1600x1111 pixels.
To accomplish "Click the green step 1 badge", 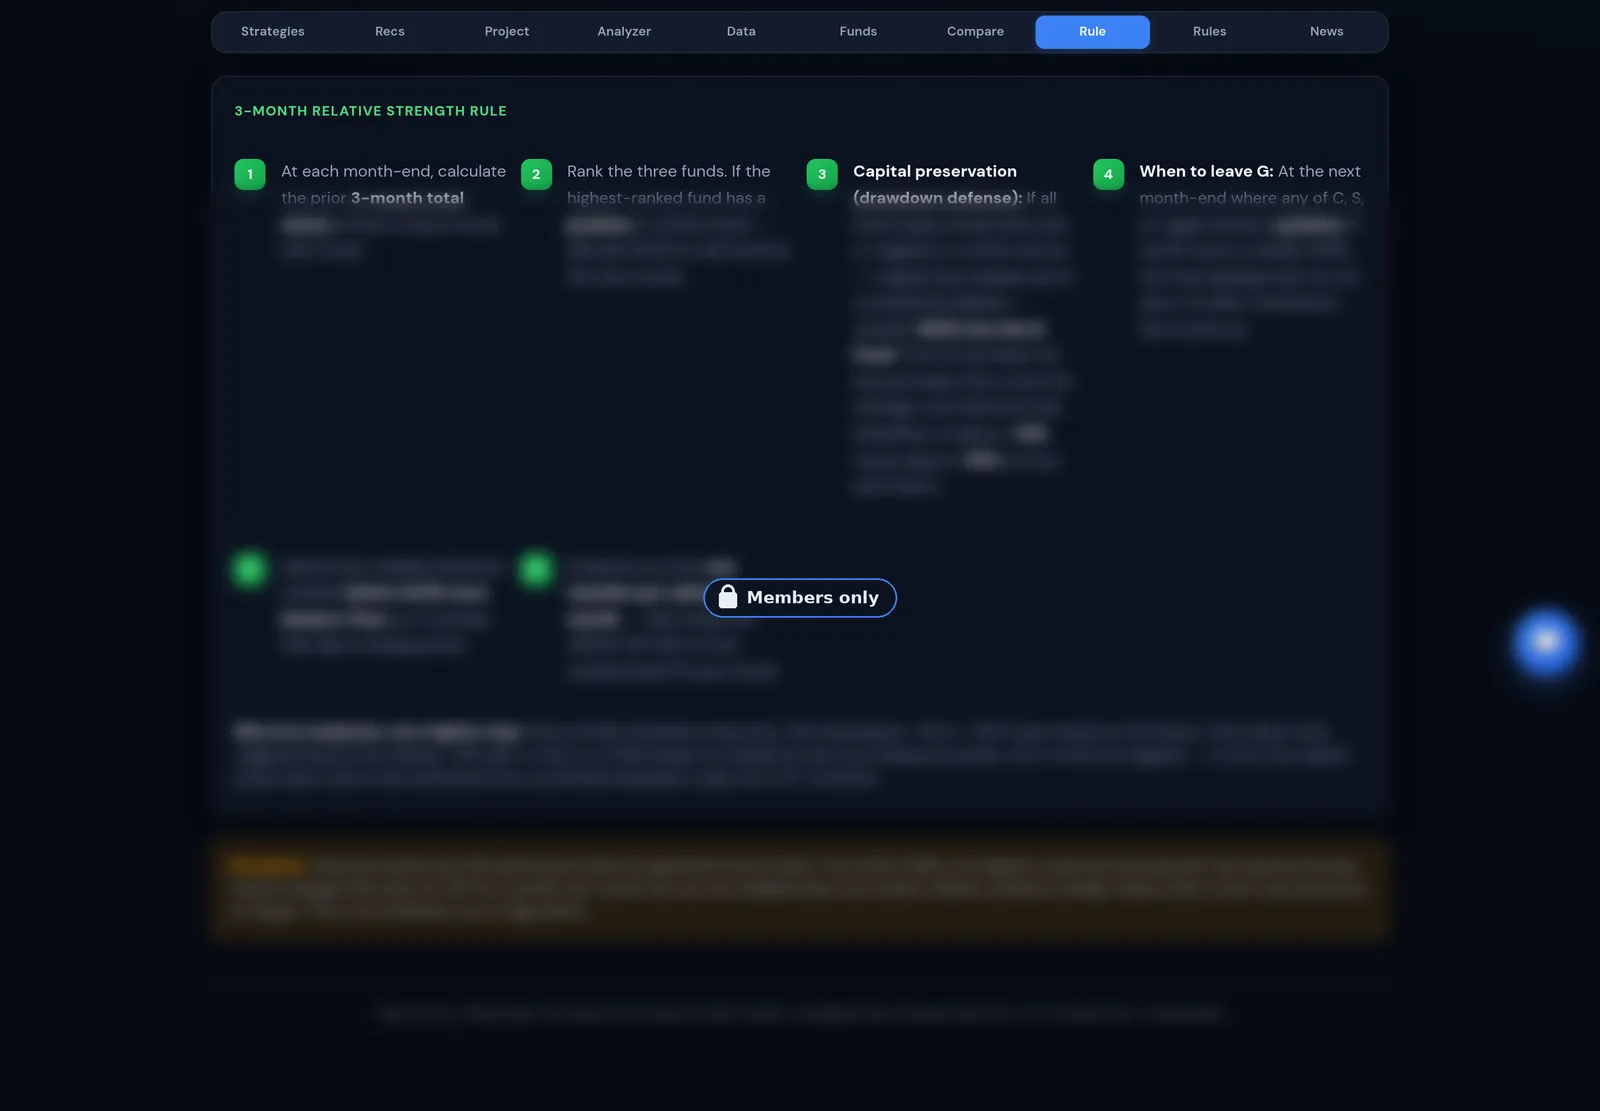I will pos(250,174).
